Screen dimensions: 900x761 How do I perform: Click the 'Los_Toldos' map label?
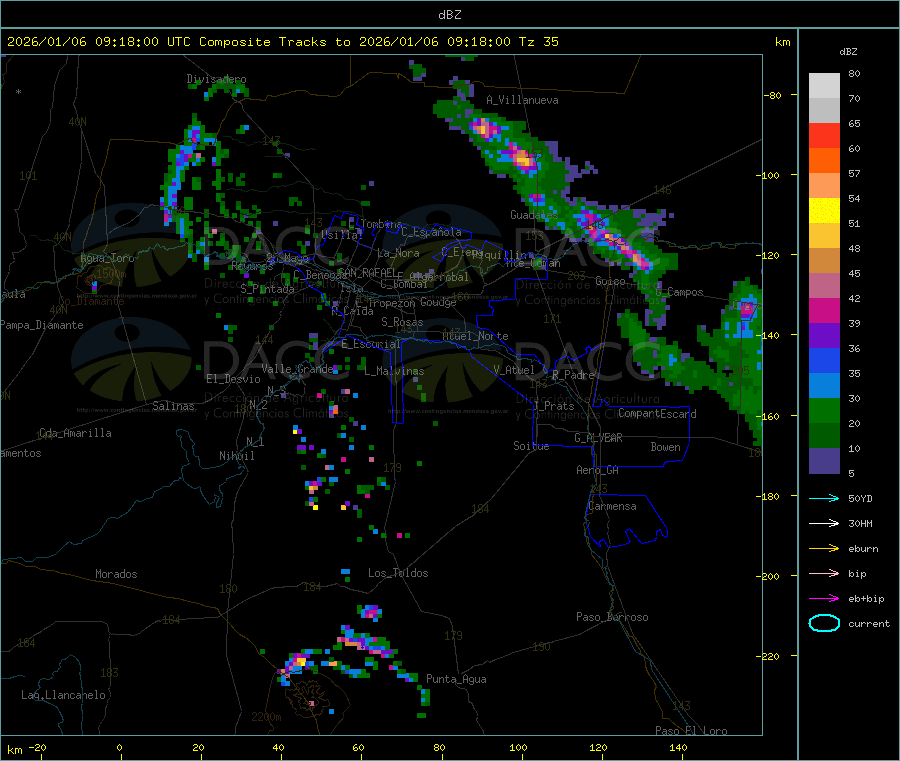click(398, 573)
